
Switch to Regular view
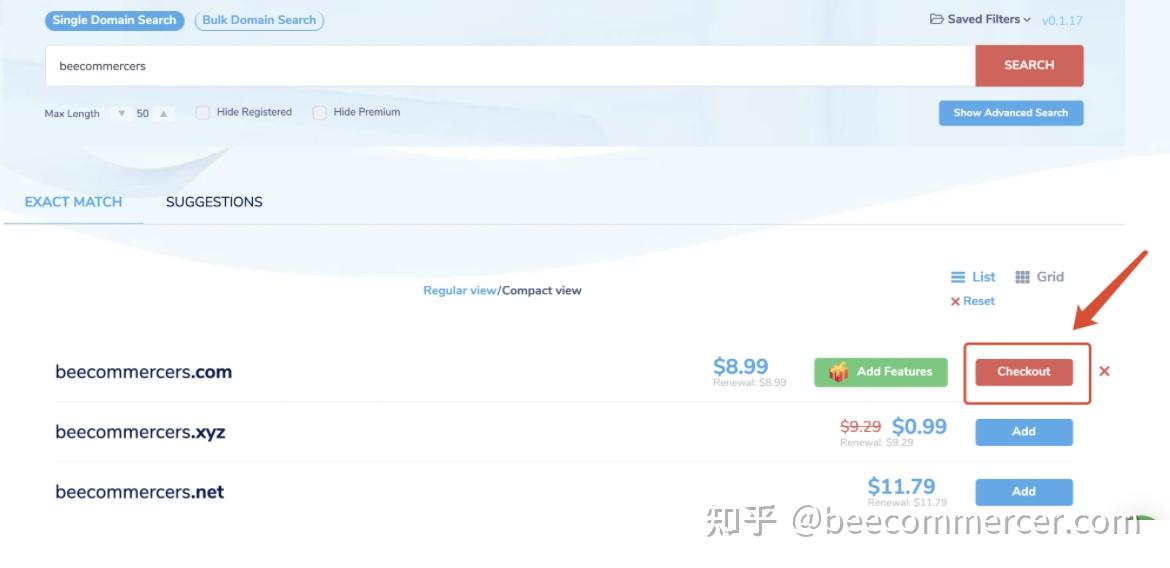point(460,290)
